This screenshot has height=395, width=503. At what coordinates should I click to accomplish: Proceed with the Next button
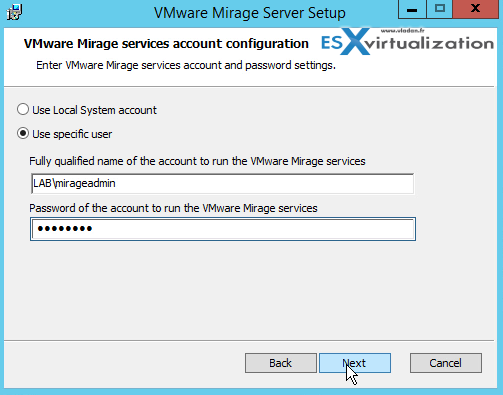click(x=355, y=363)
